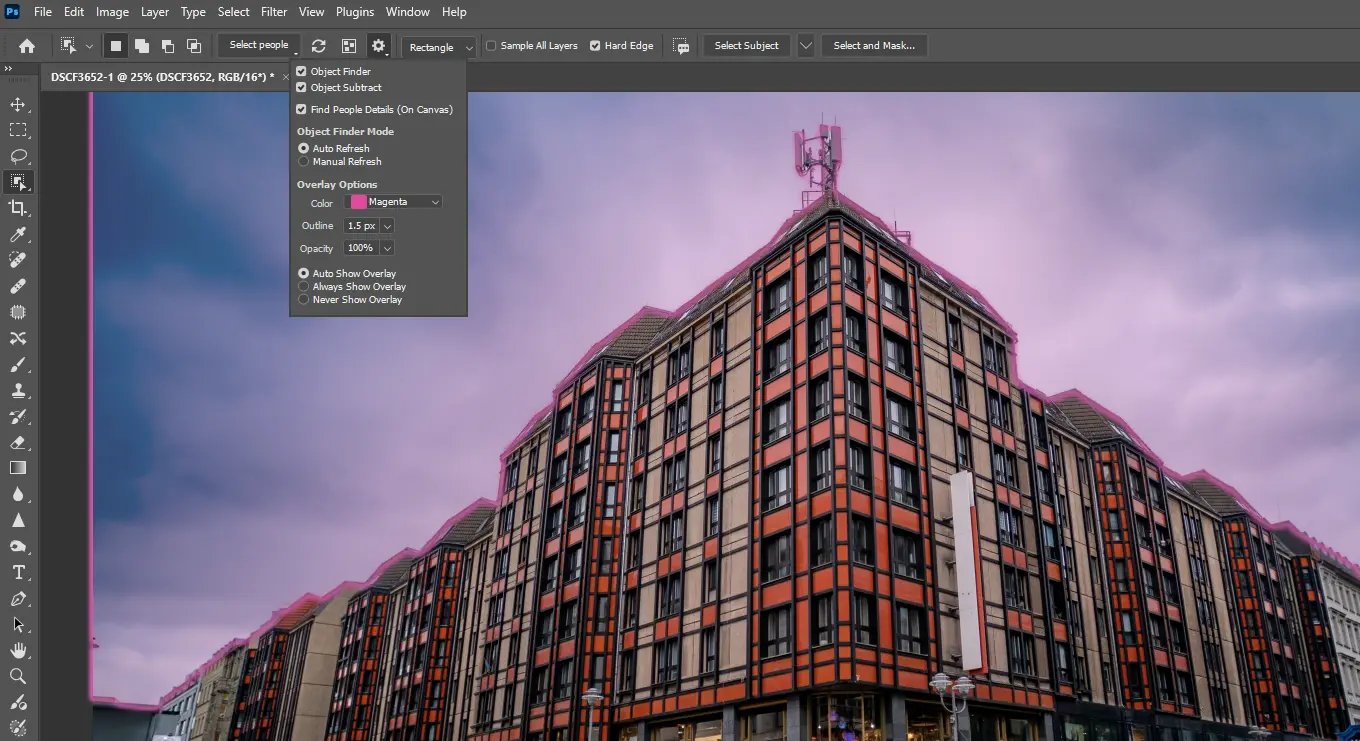This screenshot has width=1360, height=741.
Task: Open the Filter menu
Action: (274, 12)
